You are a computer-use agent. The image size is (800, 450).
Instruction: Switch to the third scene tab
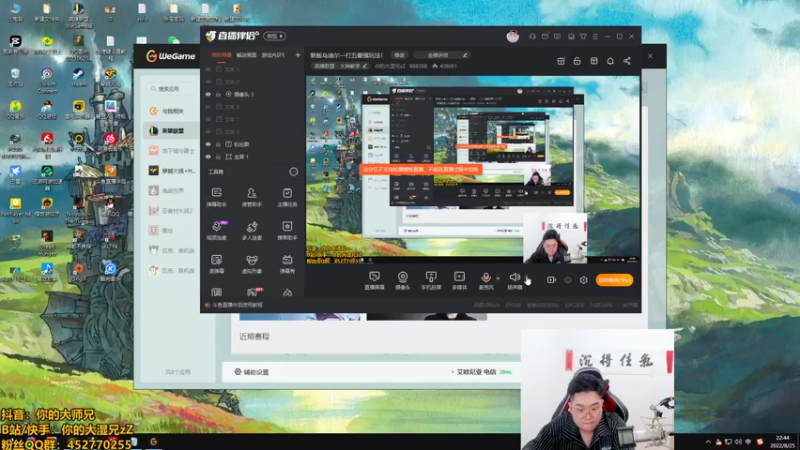[273, 55]
